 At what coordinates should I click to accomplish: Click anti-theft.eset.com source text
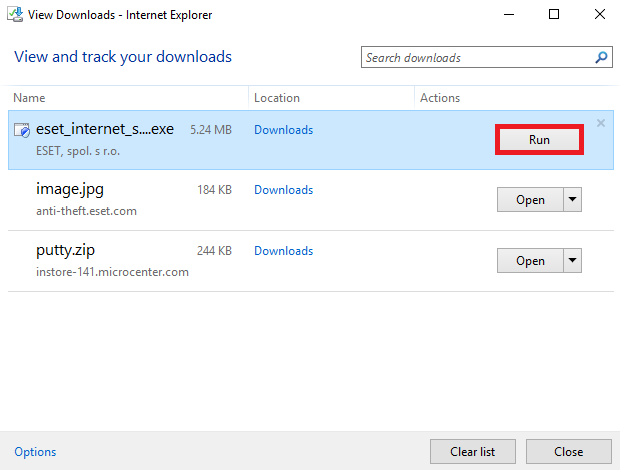pos(86,211)
